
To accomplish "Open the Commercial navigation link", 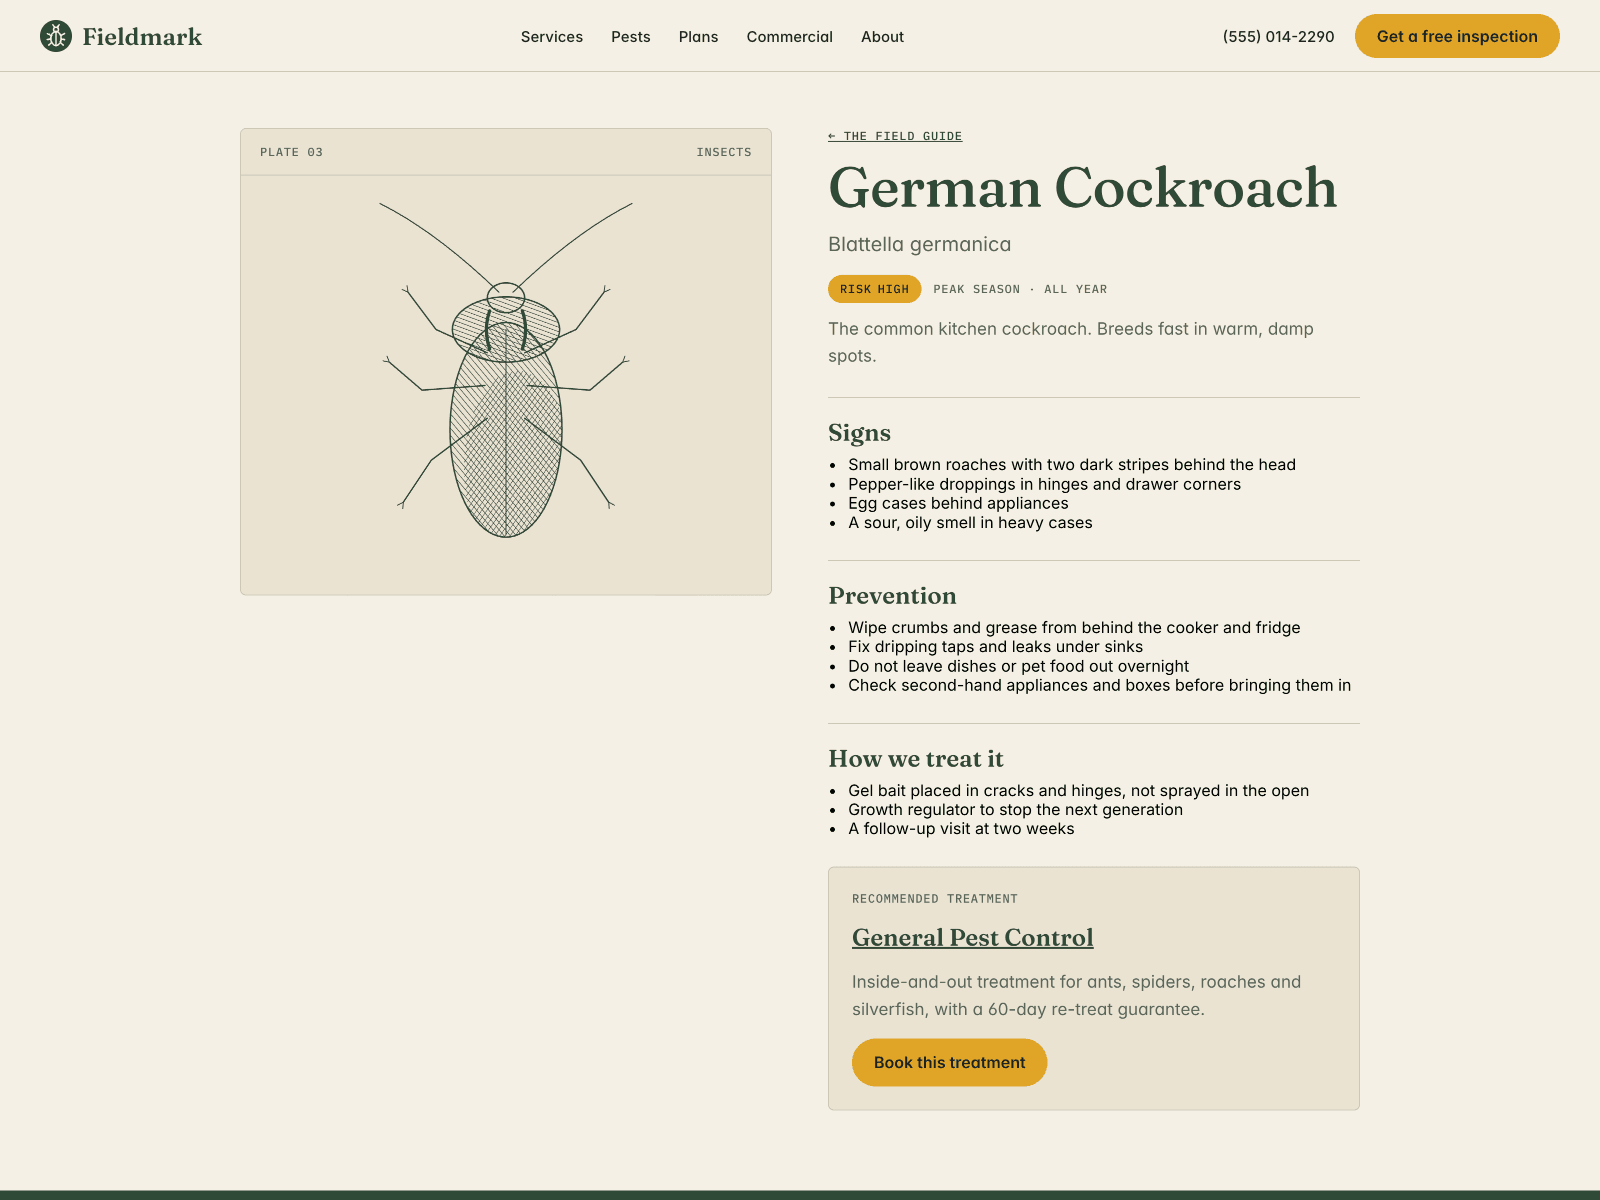I will (x=790, y=37).
